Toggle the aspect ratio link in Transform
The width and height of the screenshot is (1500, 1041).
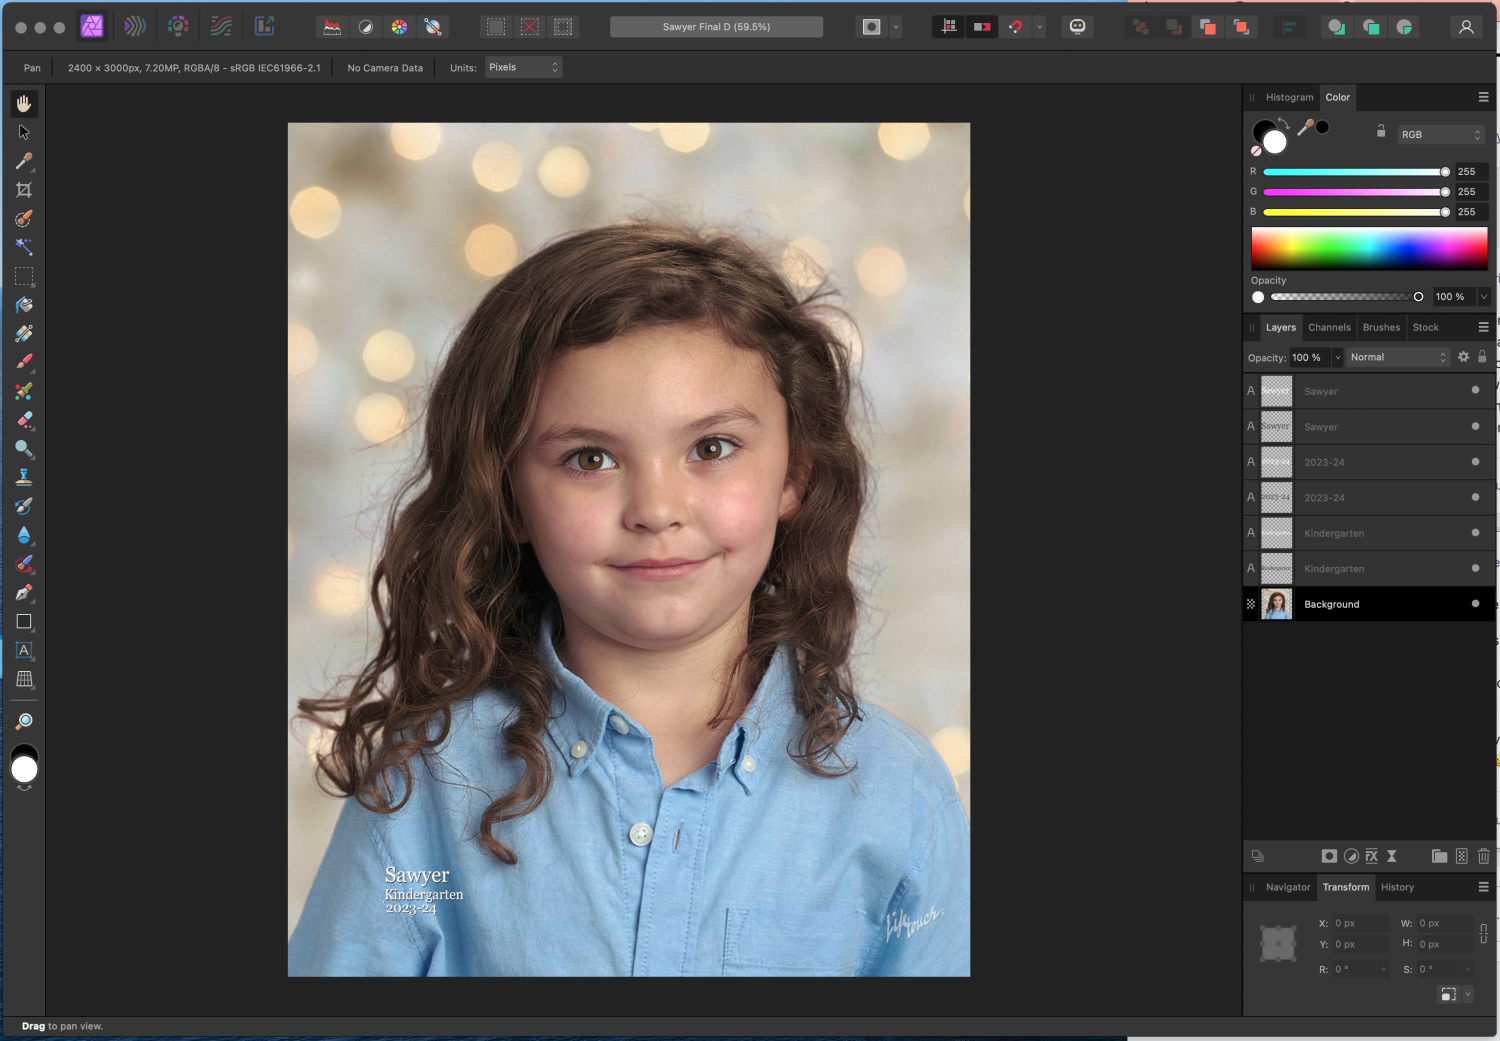(x=1483, y=933)
